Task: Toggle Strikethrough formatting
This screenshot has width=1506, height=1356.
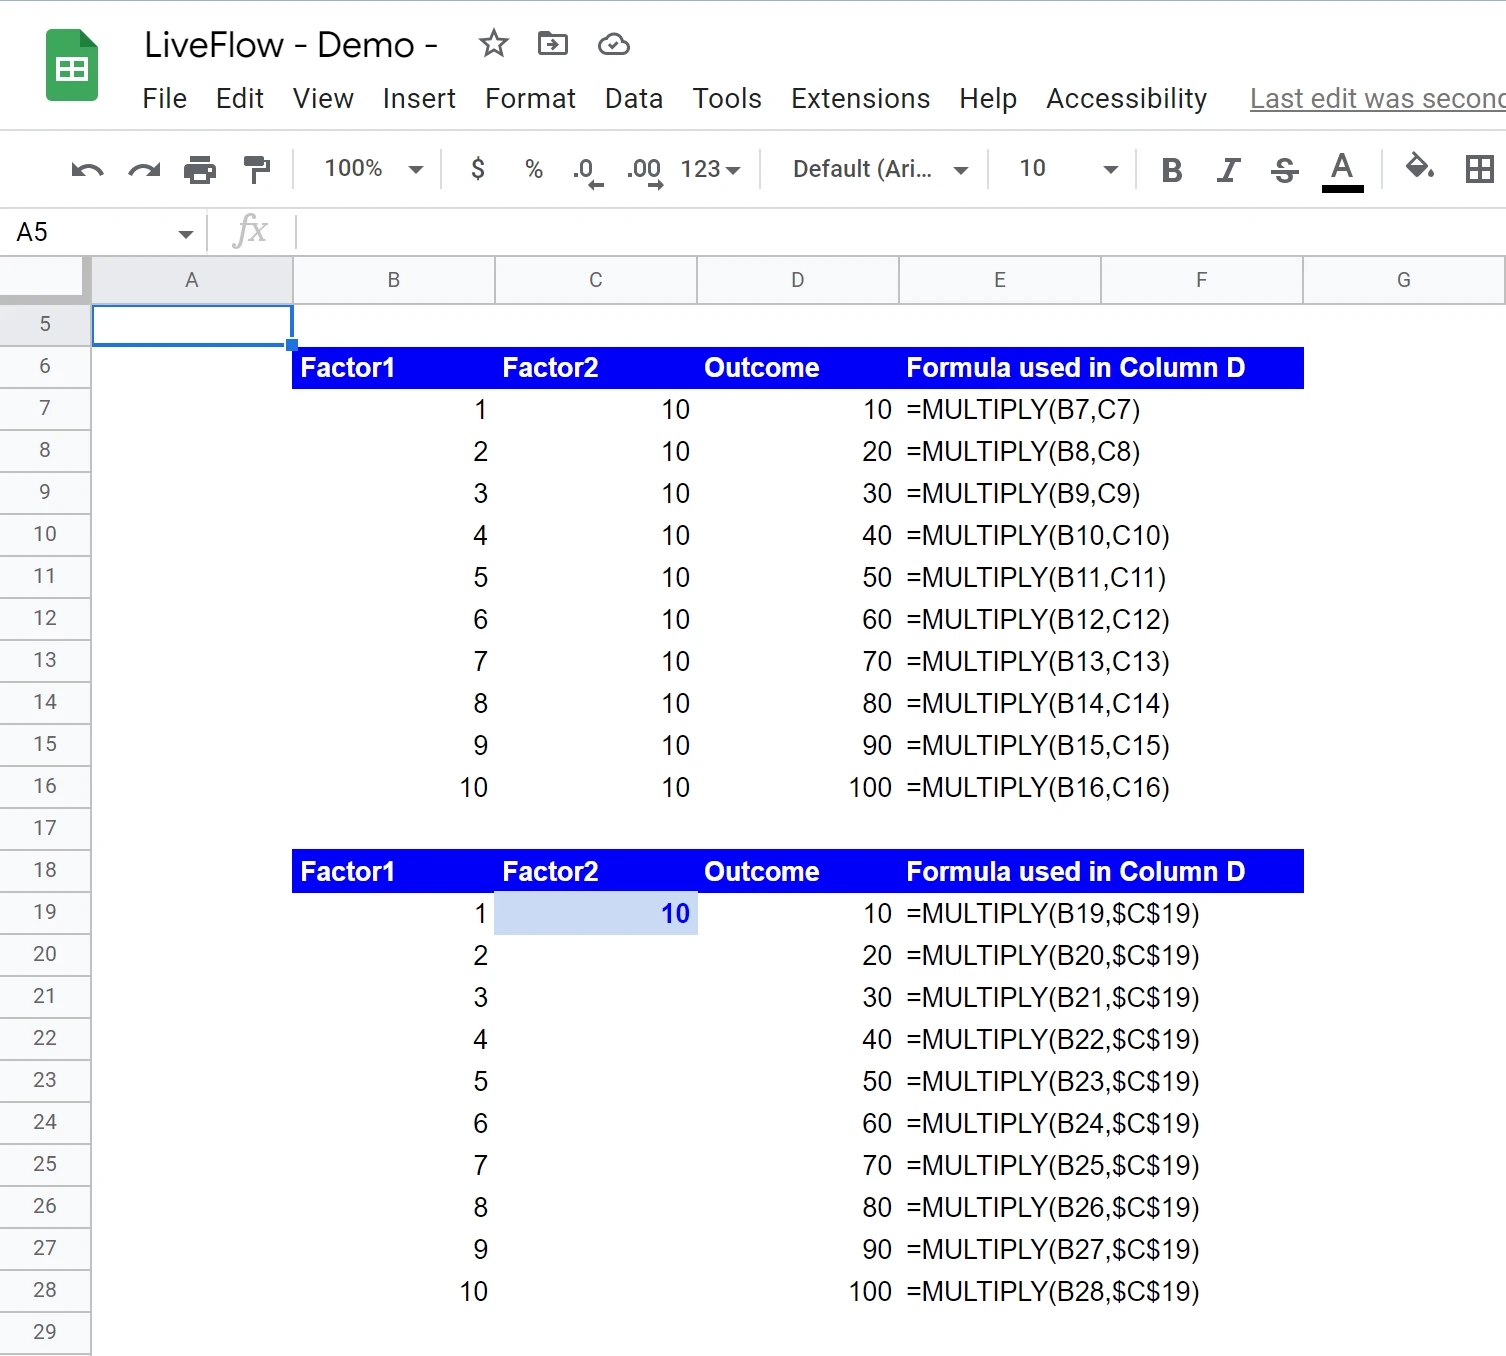Action: [1285, 170]
